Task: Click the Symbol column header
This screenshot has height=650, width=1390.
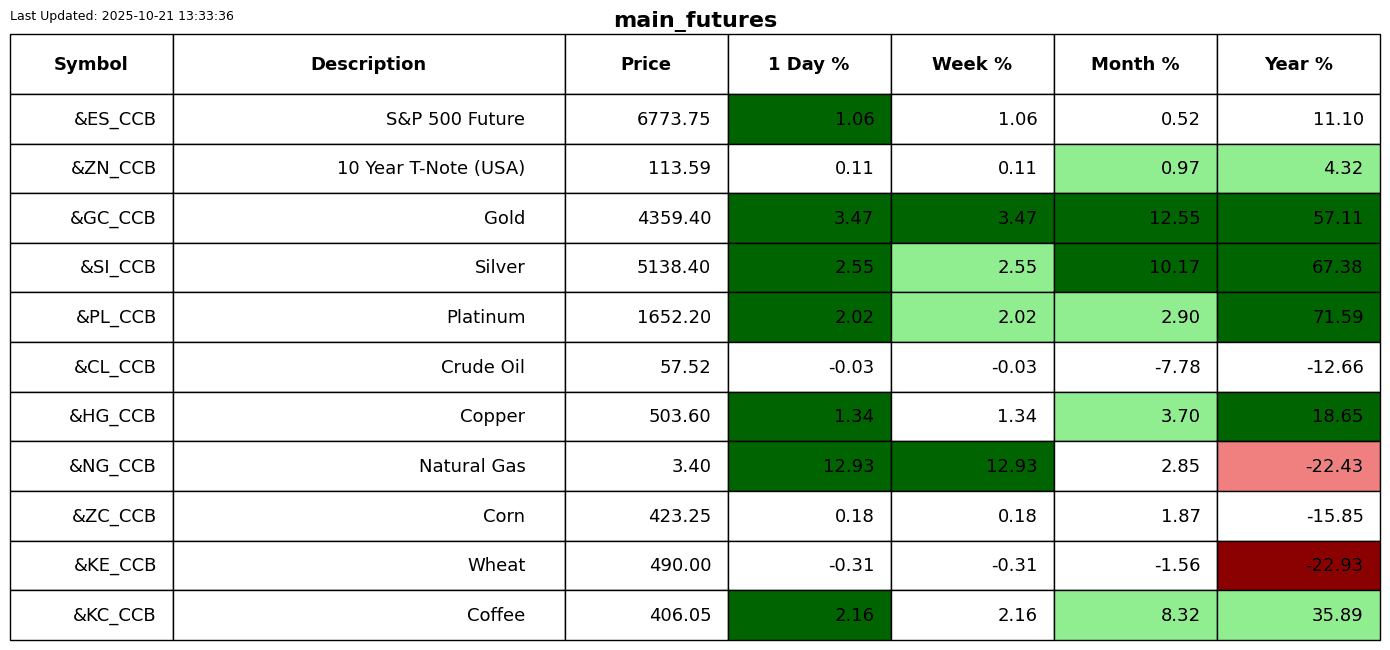Action: (91, 64)
